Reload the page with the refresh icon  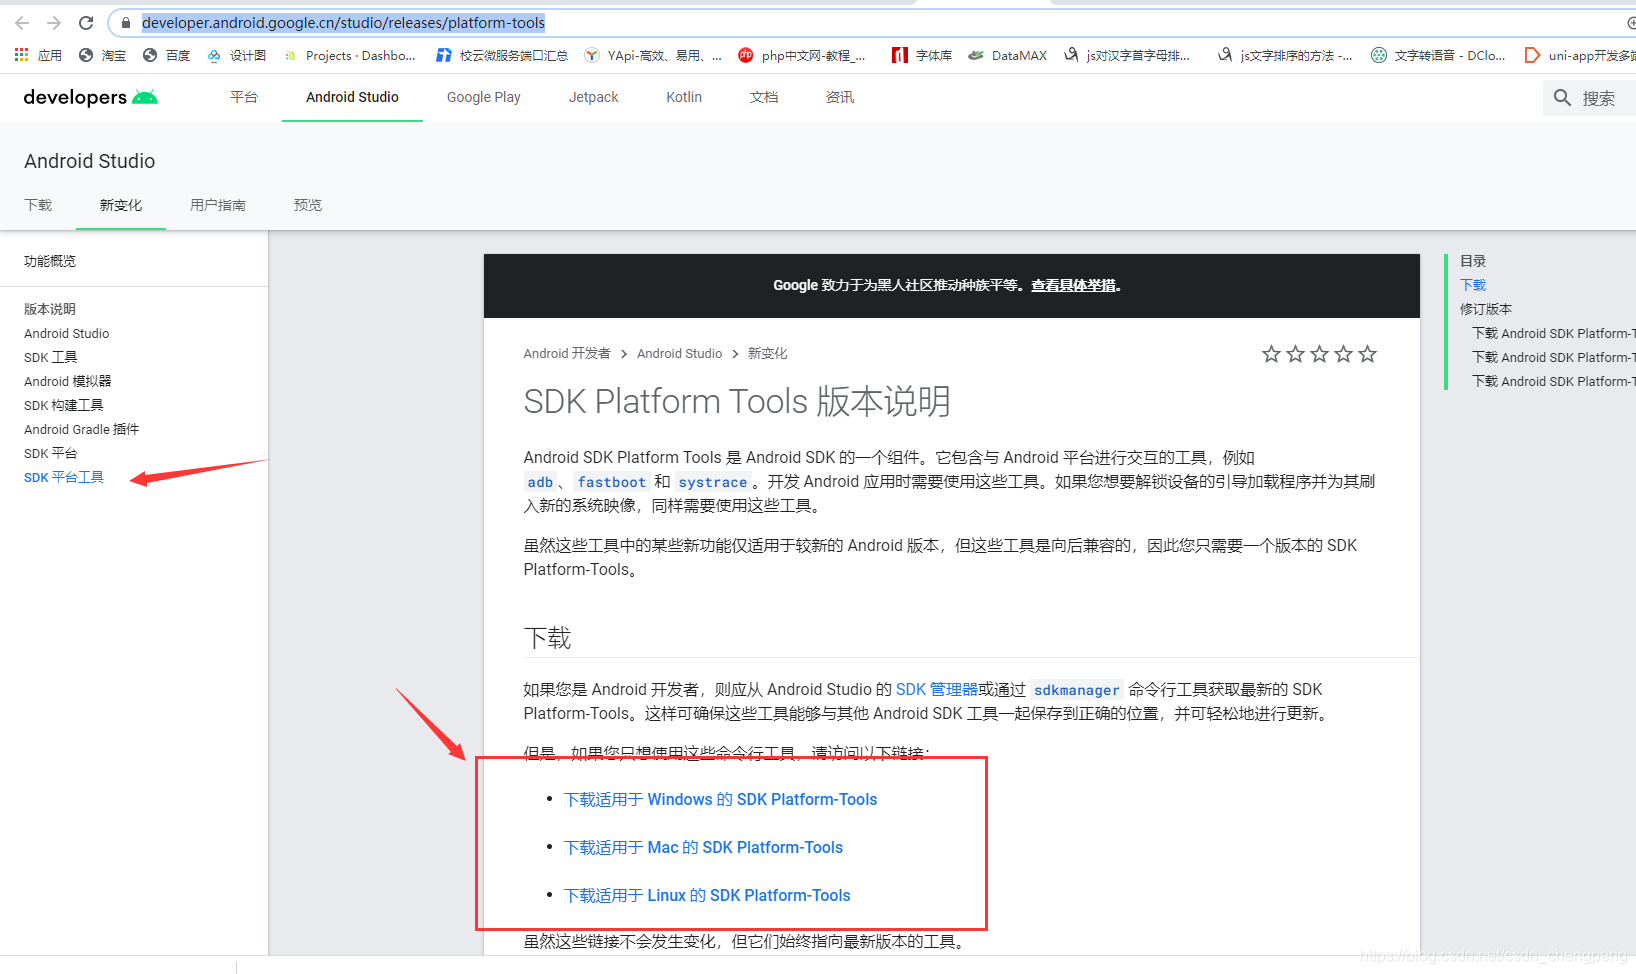[86, 23]
